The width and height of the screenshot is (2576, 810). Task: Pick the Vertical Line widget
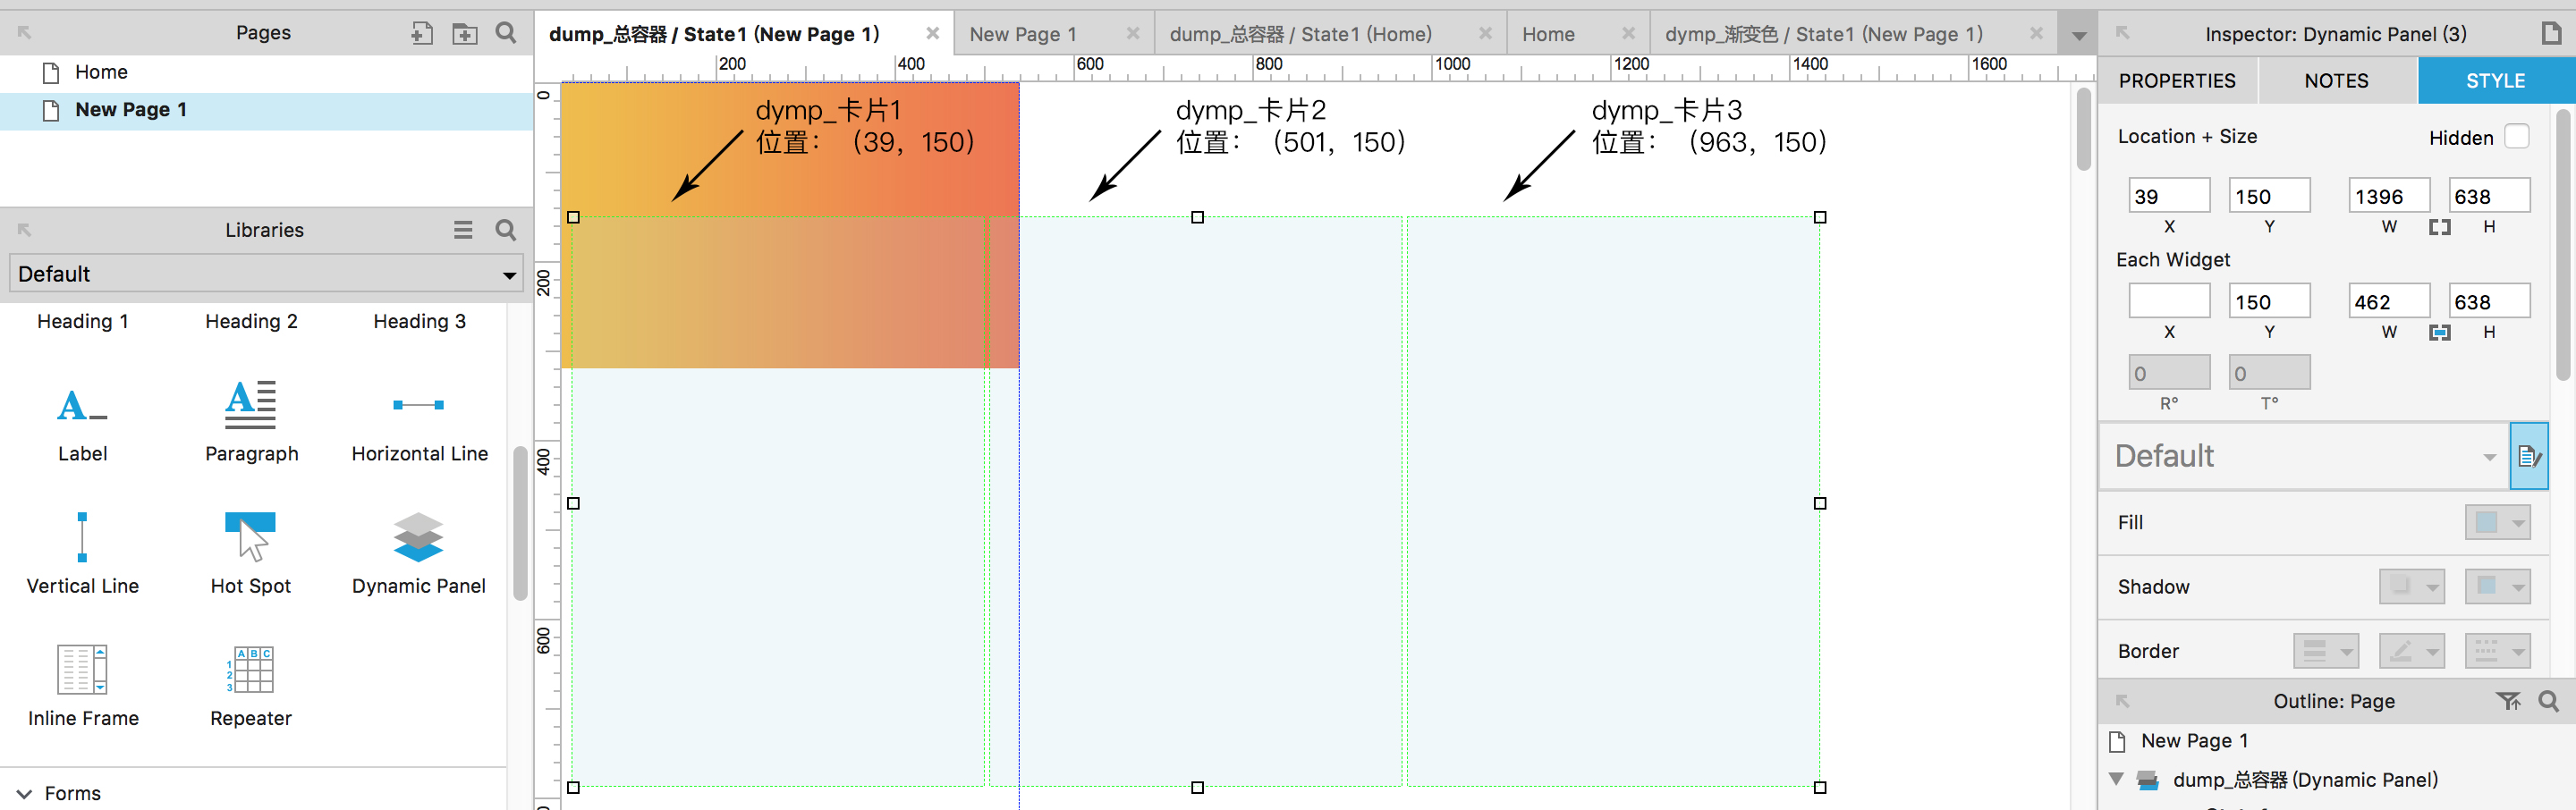point(82,554)
